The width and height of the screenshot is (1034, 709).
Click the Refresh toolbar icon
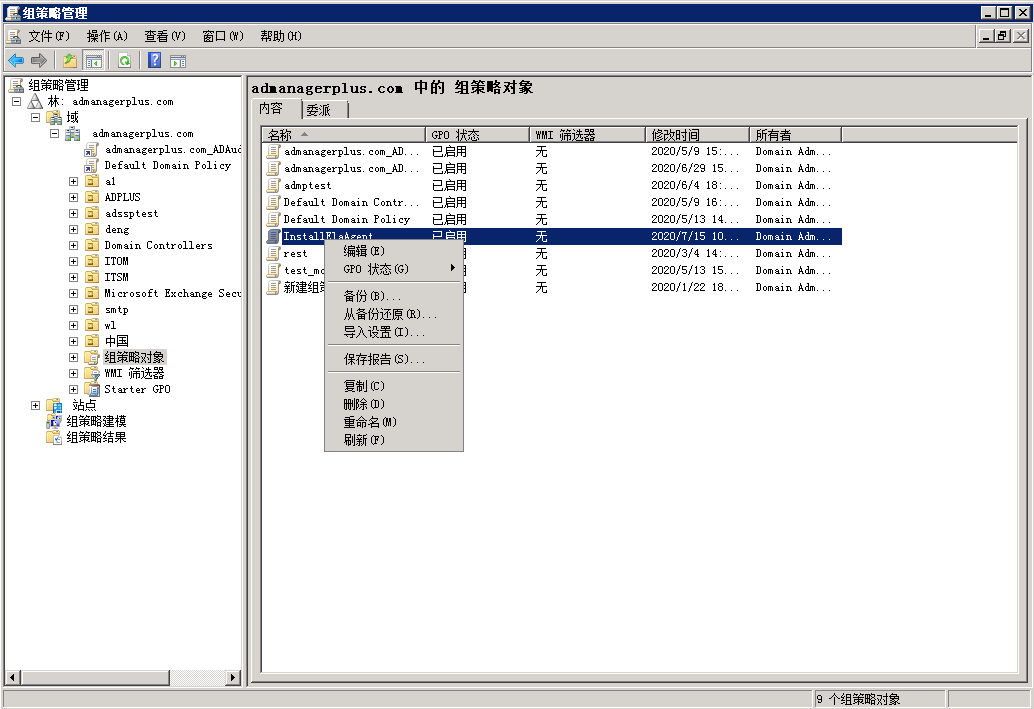click(124, 60)
